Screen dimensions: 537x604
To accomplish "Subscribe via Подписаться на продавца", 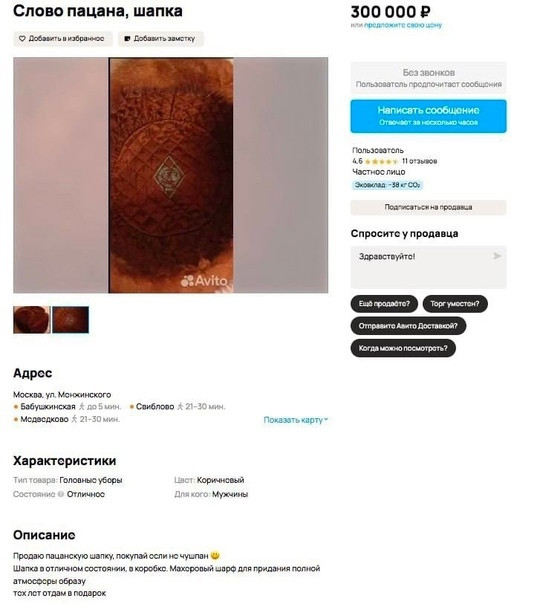I will [x=428, y=207].
